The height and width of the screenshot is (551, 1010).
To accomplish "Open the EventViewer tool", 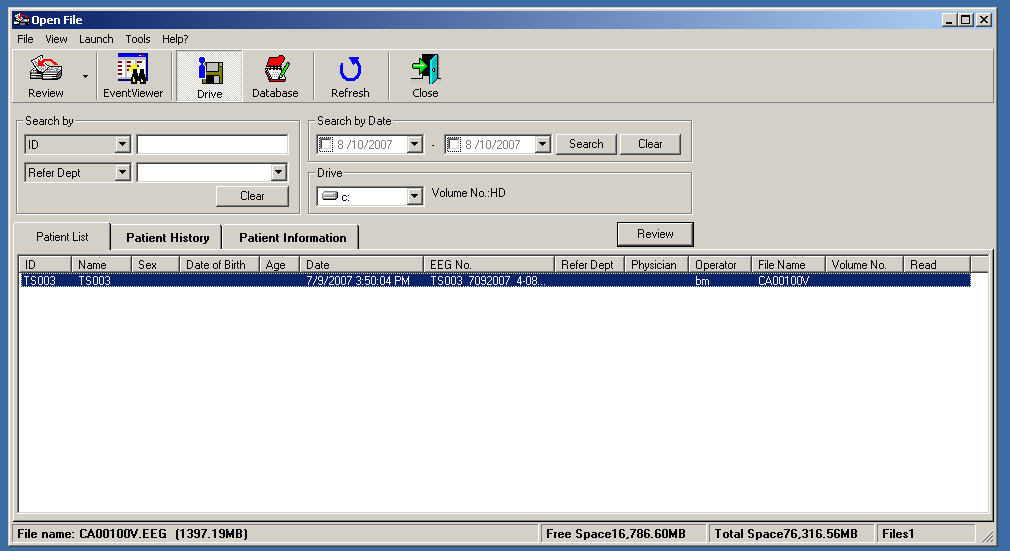I will (133, 71).
